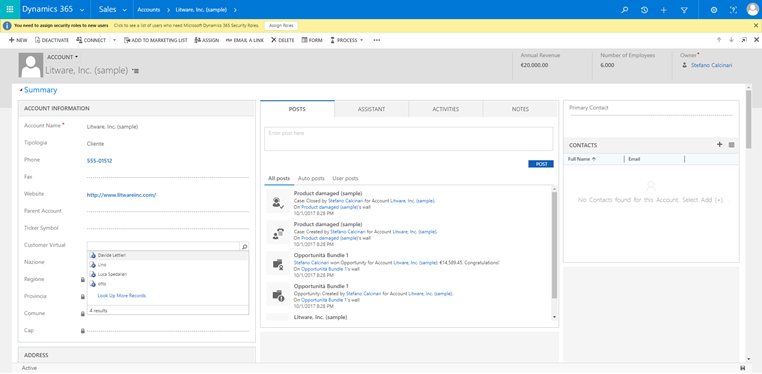Open recently viewed items clock icon
Image resolution: width=762 pixels, height=374 pixels.
click(x=644, y=10)
